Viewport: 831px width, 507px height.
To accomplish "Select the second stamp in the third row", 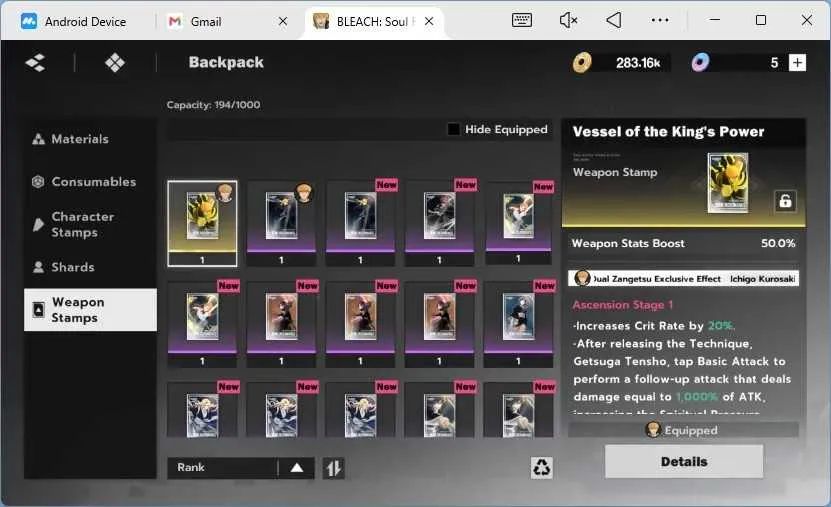I will point(281,410).
